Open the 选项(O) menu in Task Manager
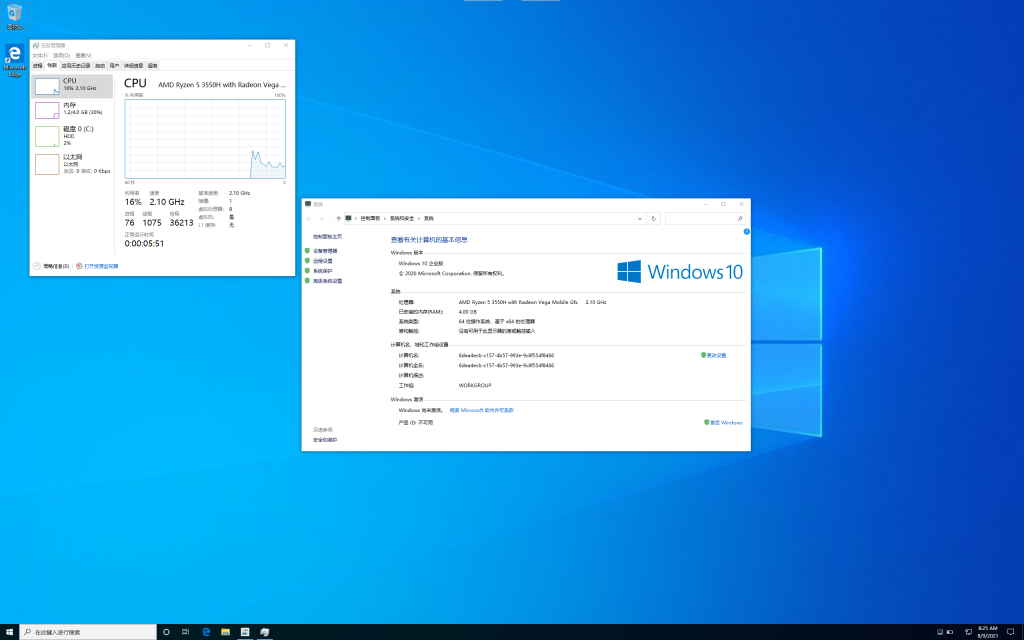The height and width of the screenshot is (640, 1024). pyautogui.click(x=61, y=56)
